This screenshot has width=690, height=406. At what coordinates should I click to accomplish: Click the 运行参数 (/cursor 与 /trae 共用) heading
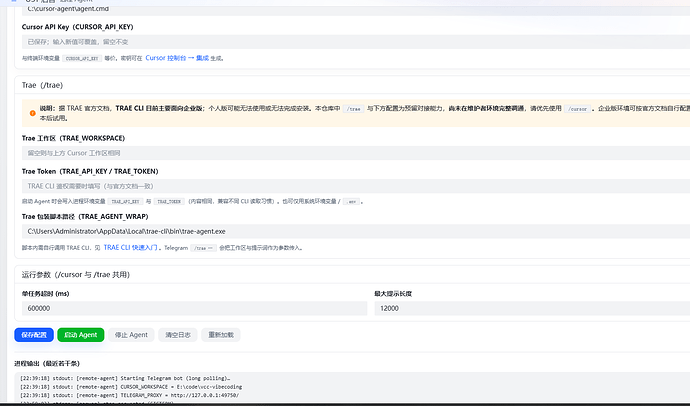76,274
